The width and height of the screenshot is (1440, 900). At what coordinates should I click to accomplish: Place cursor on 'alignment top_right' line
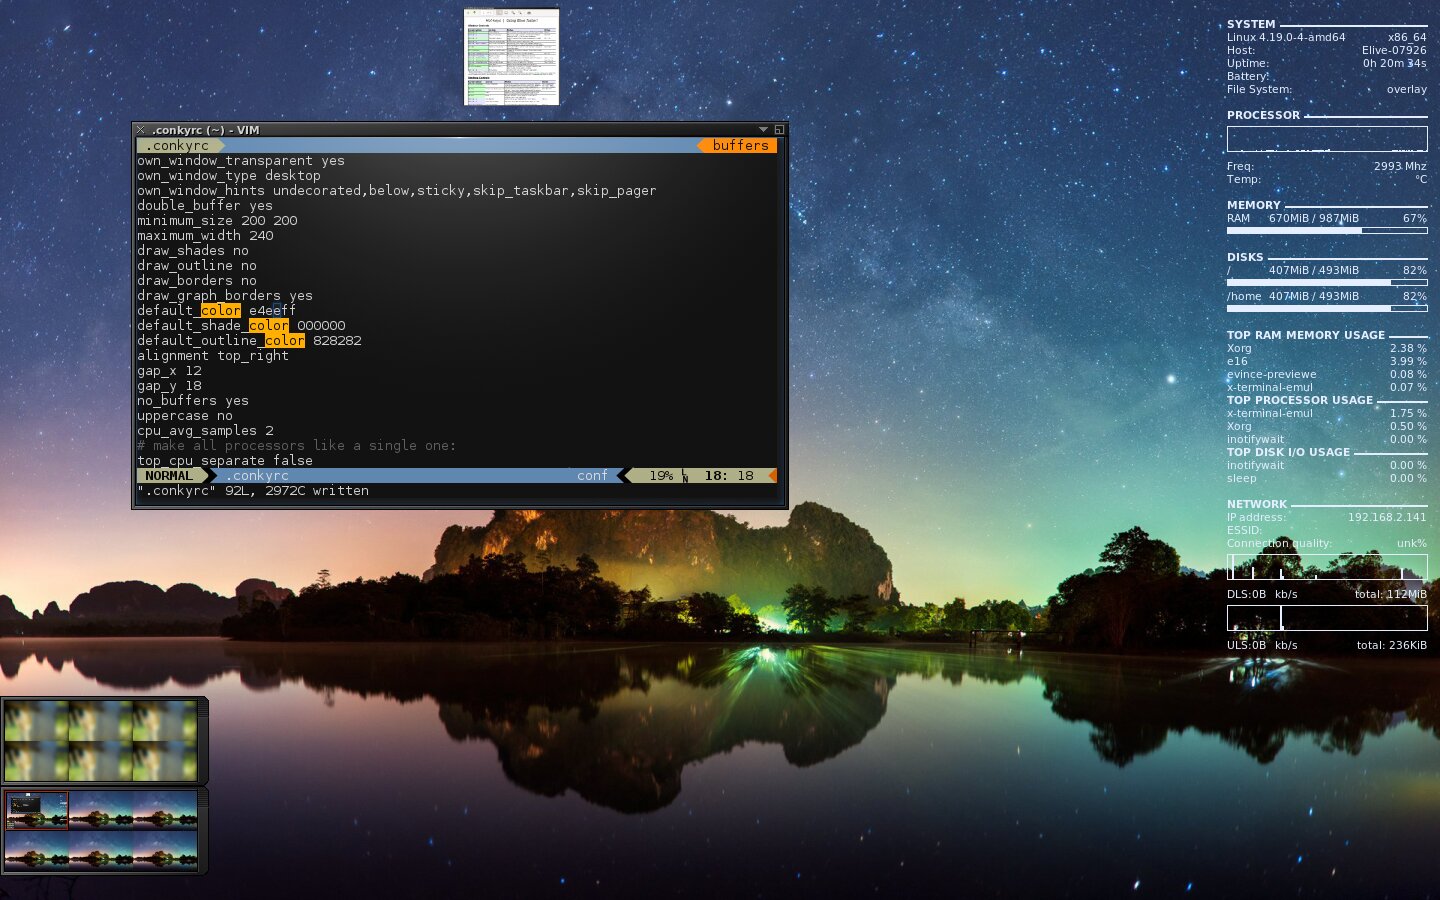[213, 356]
